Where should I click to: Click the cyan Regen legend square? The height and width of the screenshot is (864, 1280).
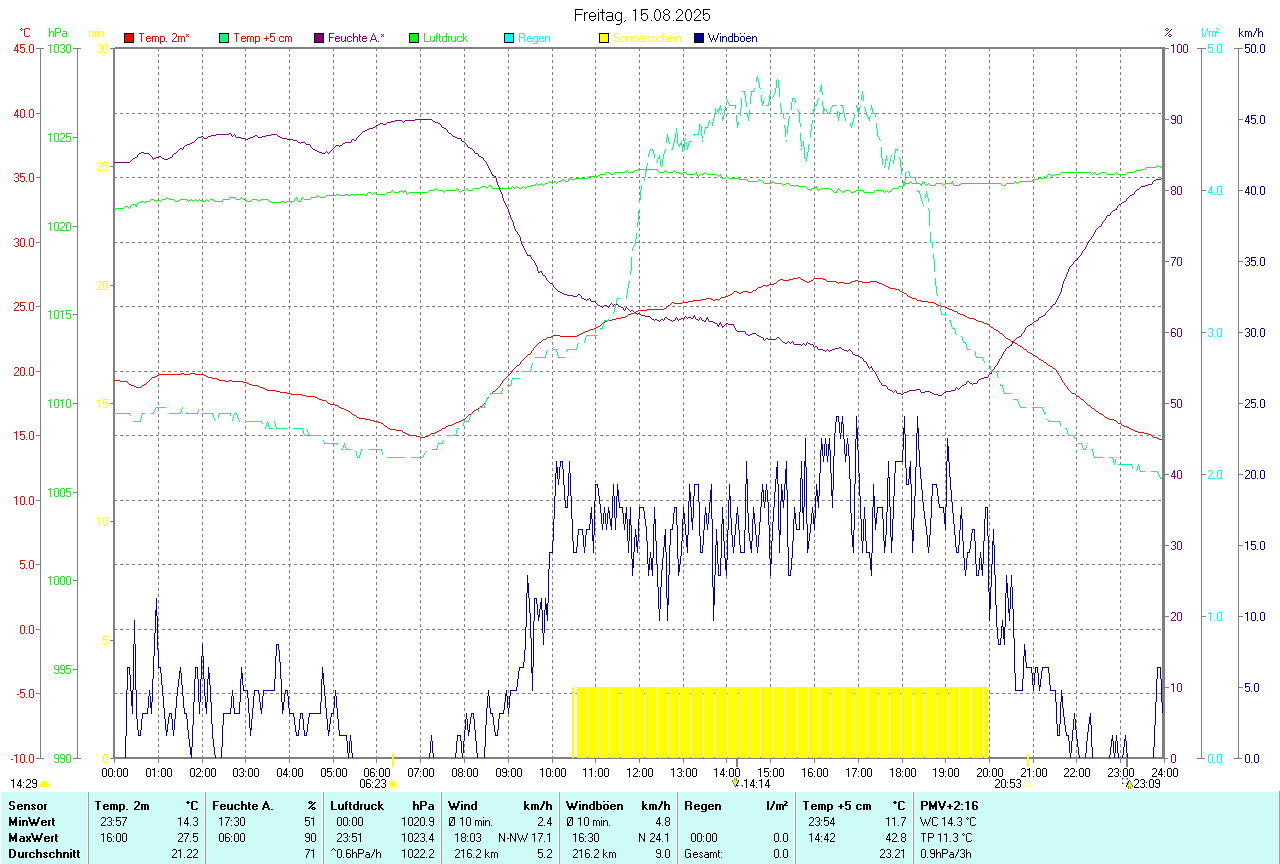click(509, 38)
